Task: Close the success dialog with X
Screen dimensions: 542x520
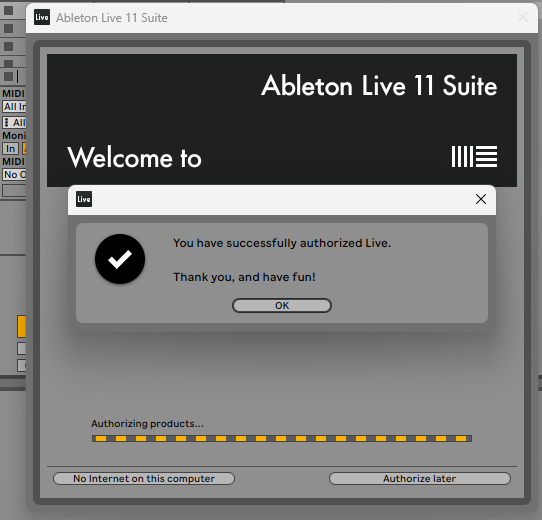Action: pos(481,199)
